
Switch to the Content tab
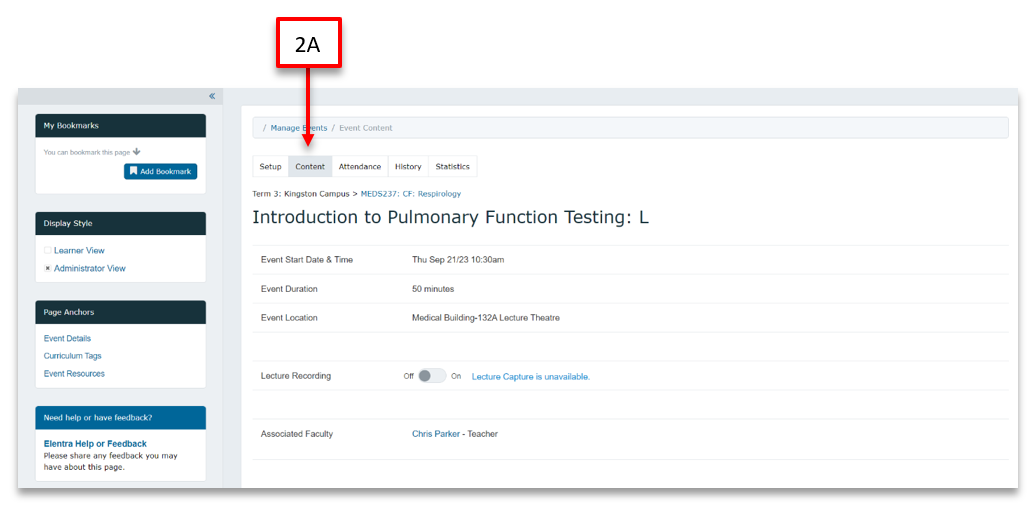(x=310, y=166)
